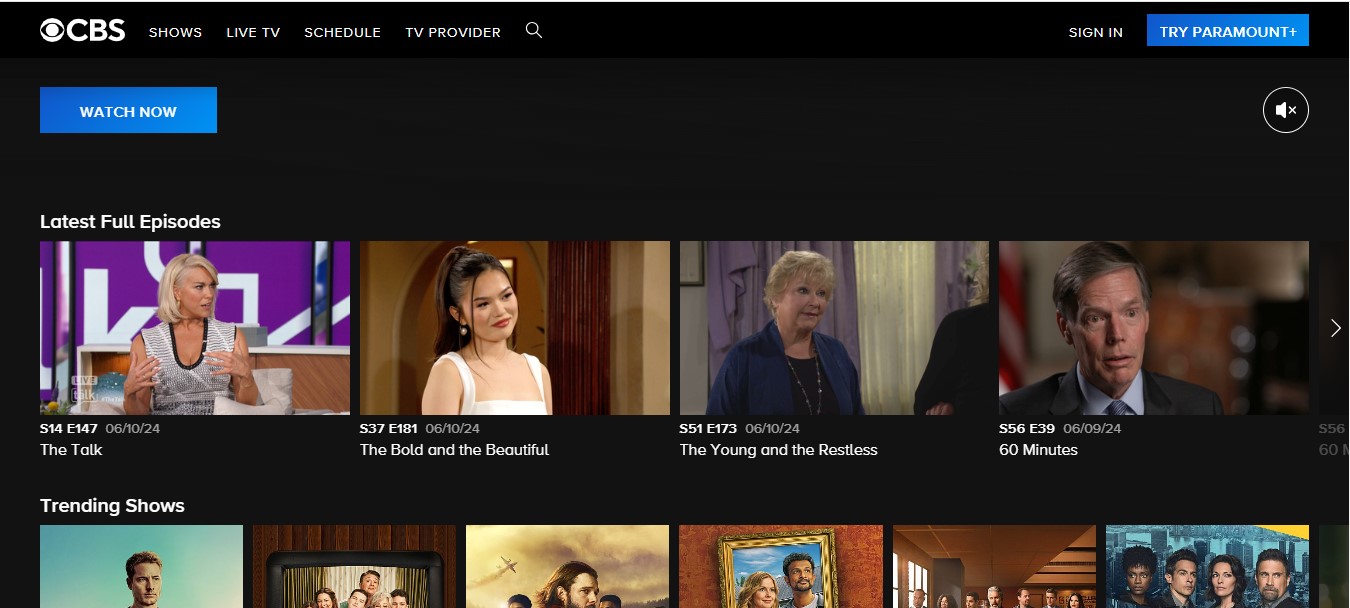Screen dimensions: 1350x608
Task: Open trending show with family on couch
Action: (354, 566)
